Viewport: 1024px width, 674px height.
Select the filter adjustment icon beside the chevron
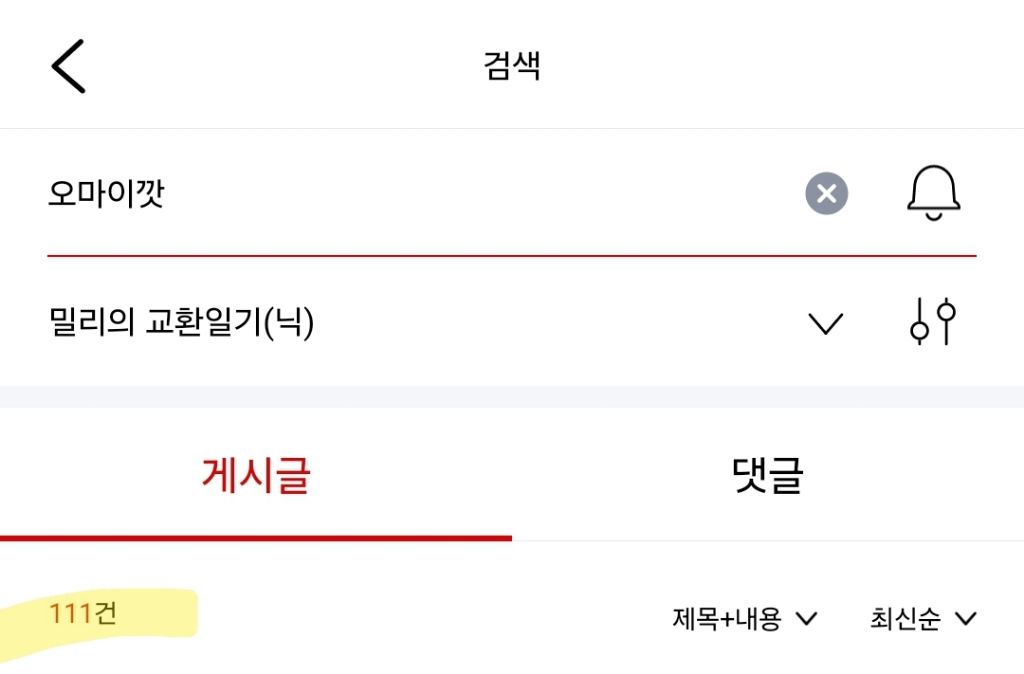coord(934,322)
